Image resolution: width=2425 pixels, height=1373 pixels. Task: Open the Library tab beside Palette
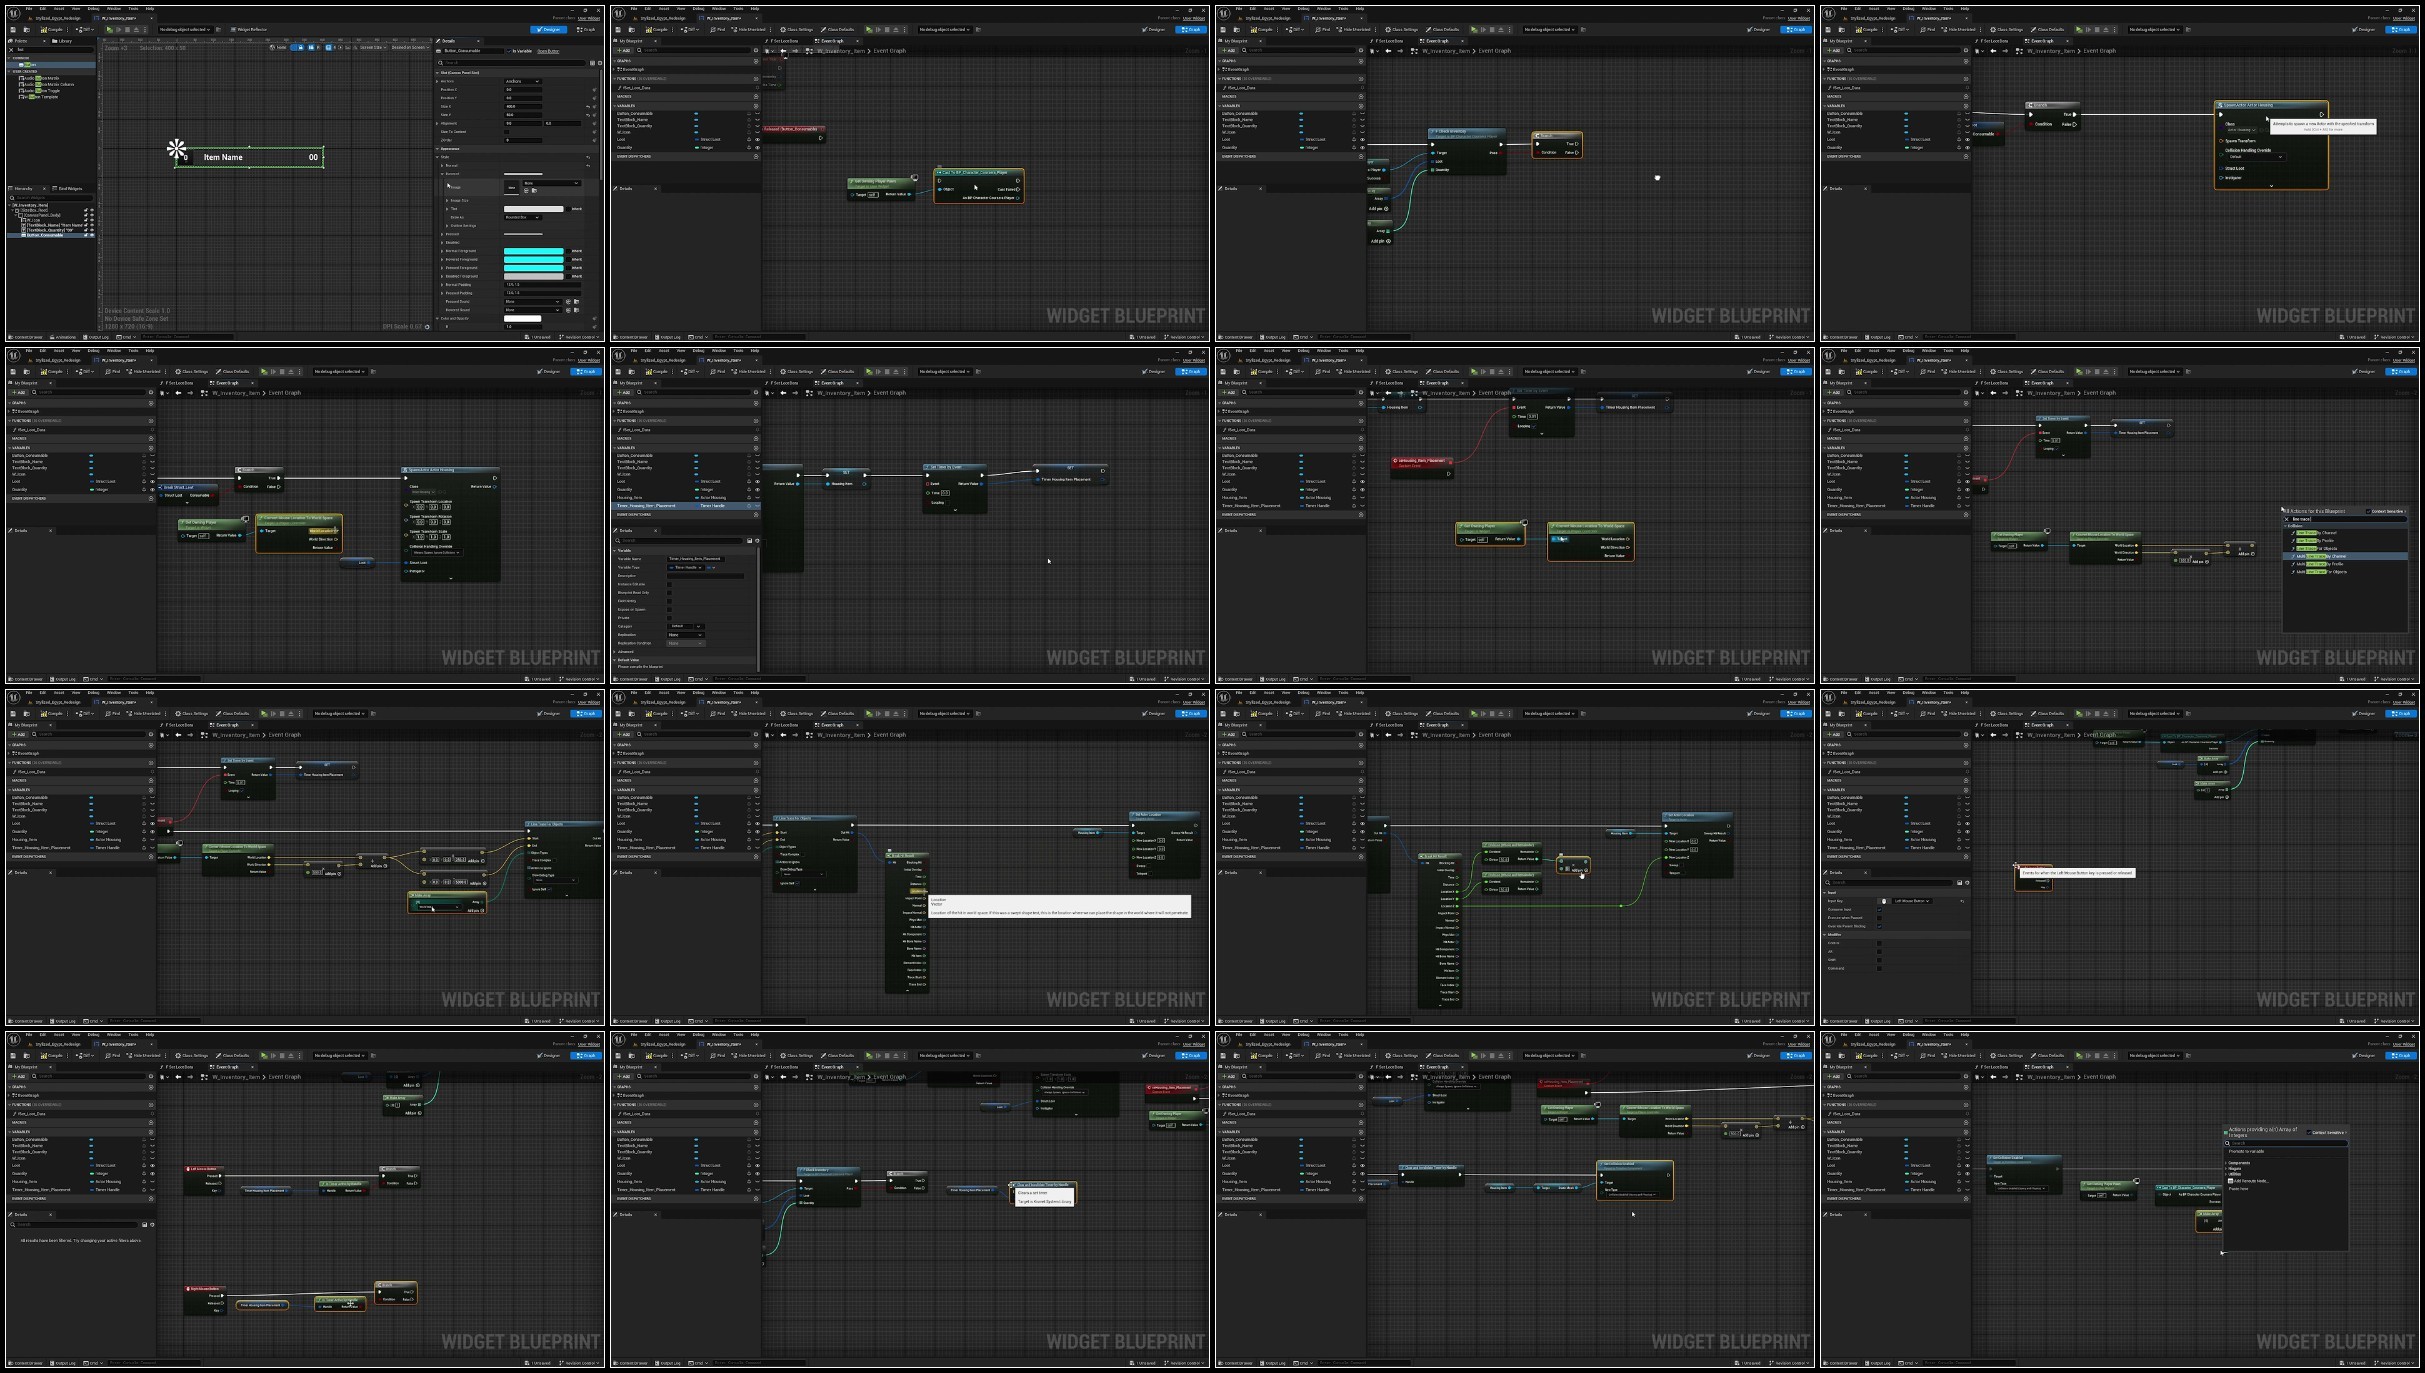pos(64,41)
